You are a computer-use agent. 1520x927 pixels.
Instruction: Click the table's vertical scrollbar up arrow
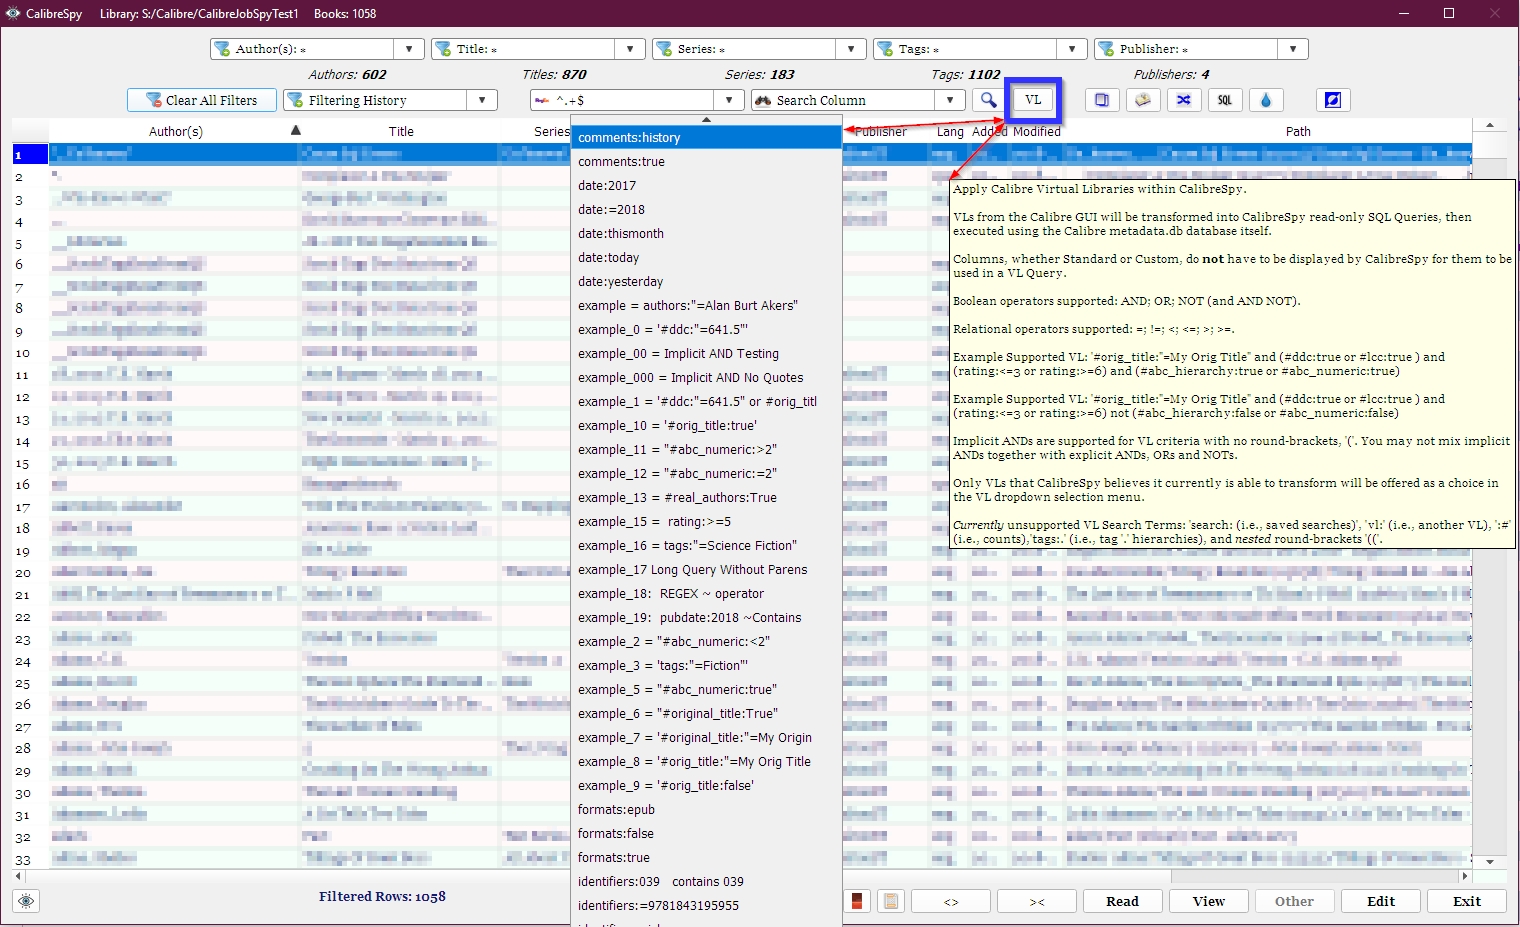coord(1490,126)
